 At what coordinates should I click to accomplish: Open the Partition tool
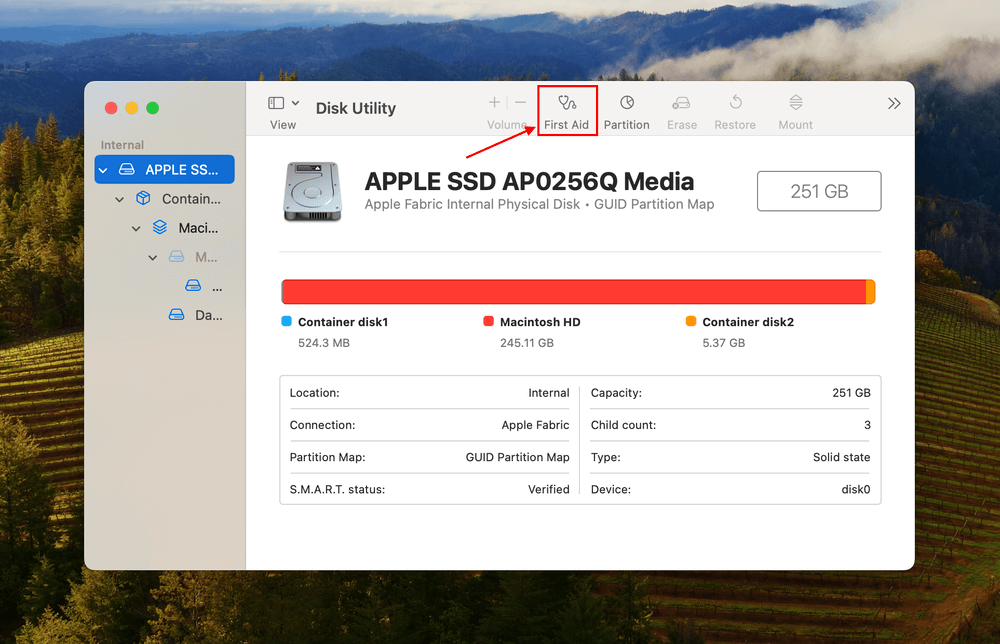pyautogui.click(x=627, y=103)
